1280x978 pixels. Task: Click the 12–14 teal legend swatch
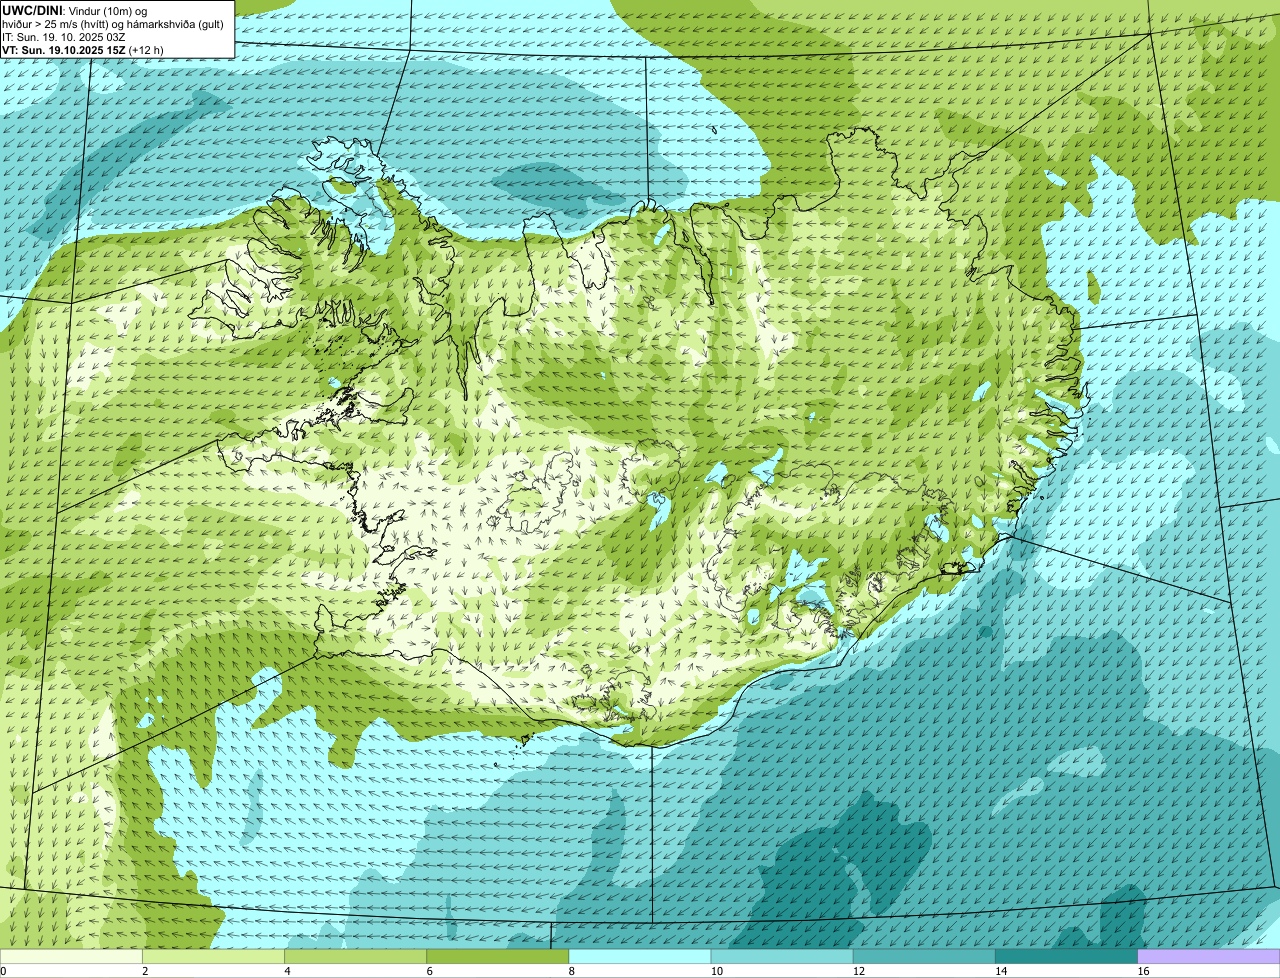tap(924, 957)
